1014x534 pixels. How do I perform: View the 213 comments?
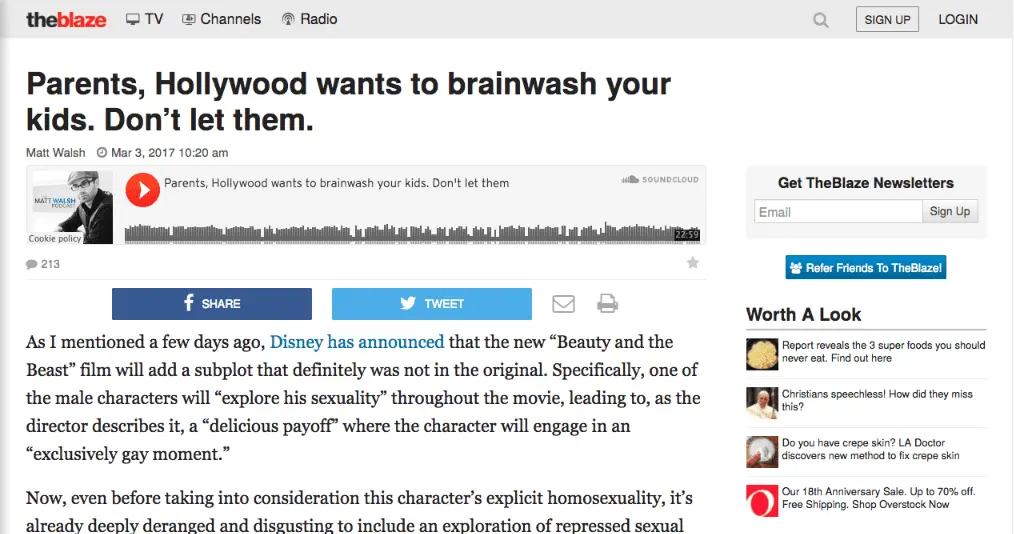[x=43, y=264]
